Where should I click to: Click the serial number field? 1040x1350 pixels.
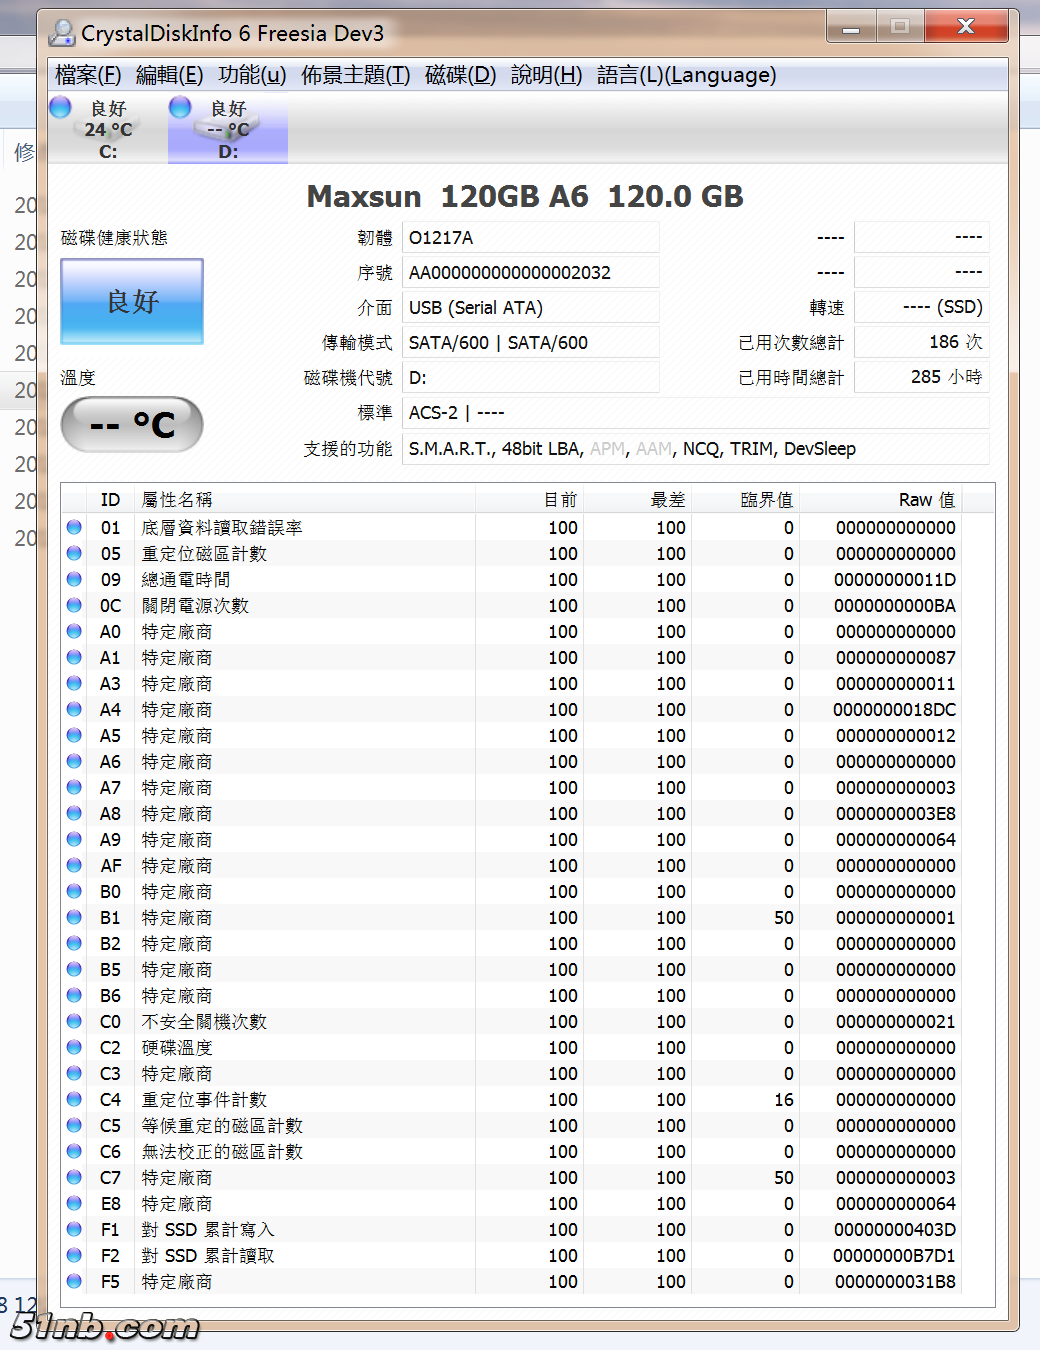pyautogui.click(x=530, y=273)
